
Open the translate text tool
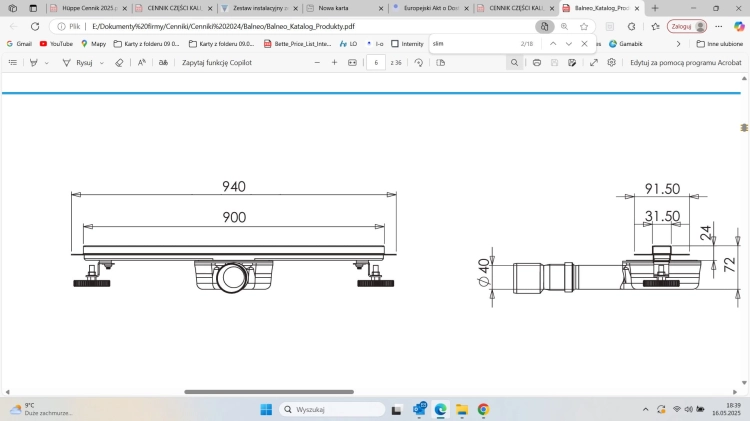coord(163,63)
